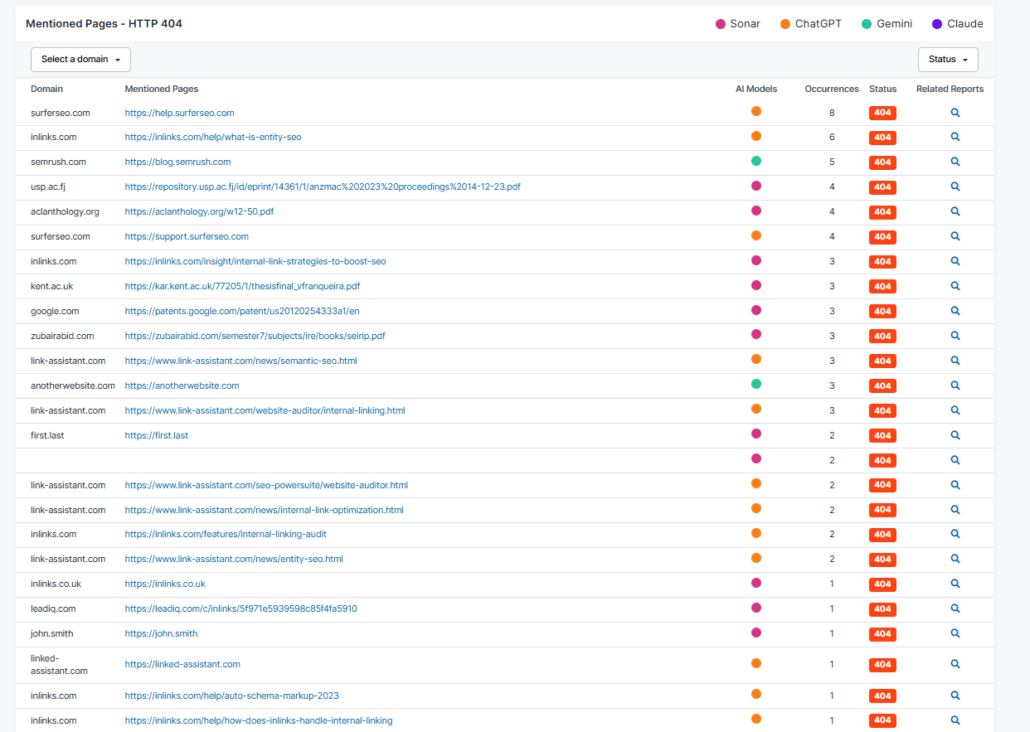Click Gemini green dot in blog.semrush.com row
The height and width of the screenshot is (732, 1030).
756,161
